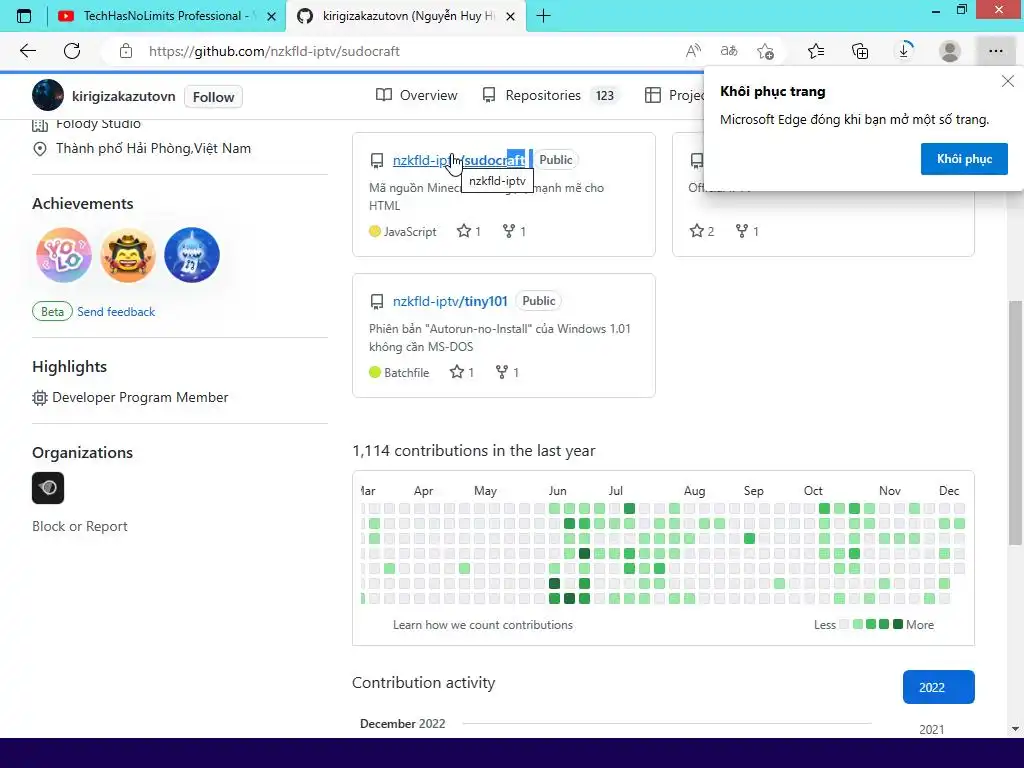Viewport: 1024px width, 768px height.
Task: Open the Favorites list icon
Action: click(816, 51)
